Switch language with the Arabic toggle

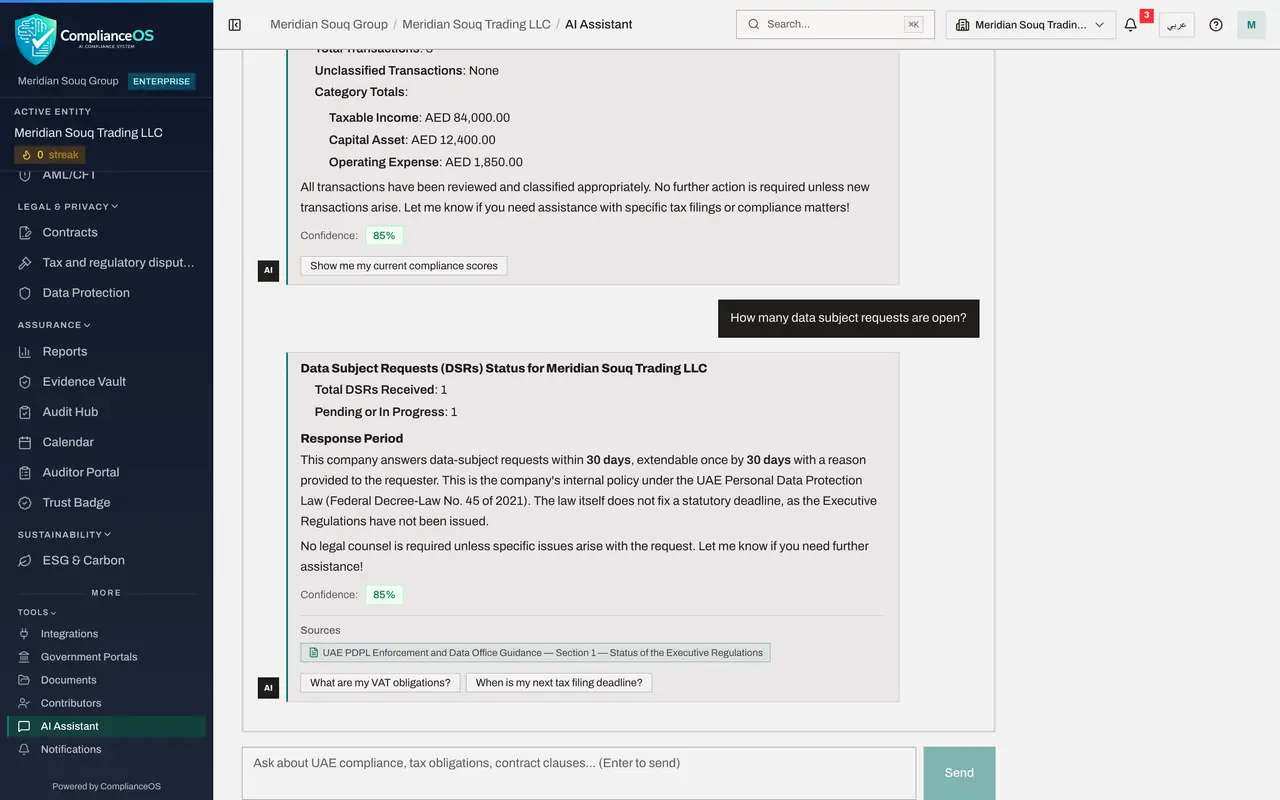1177,25
